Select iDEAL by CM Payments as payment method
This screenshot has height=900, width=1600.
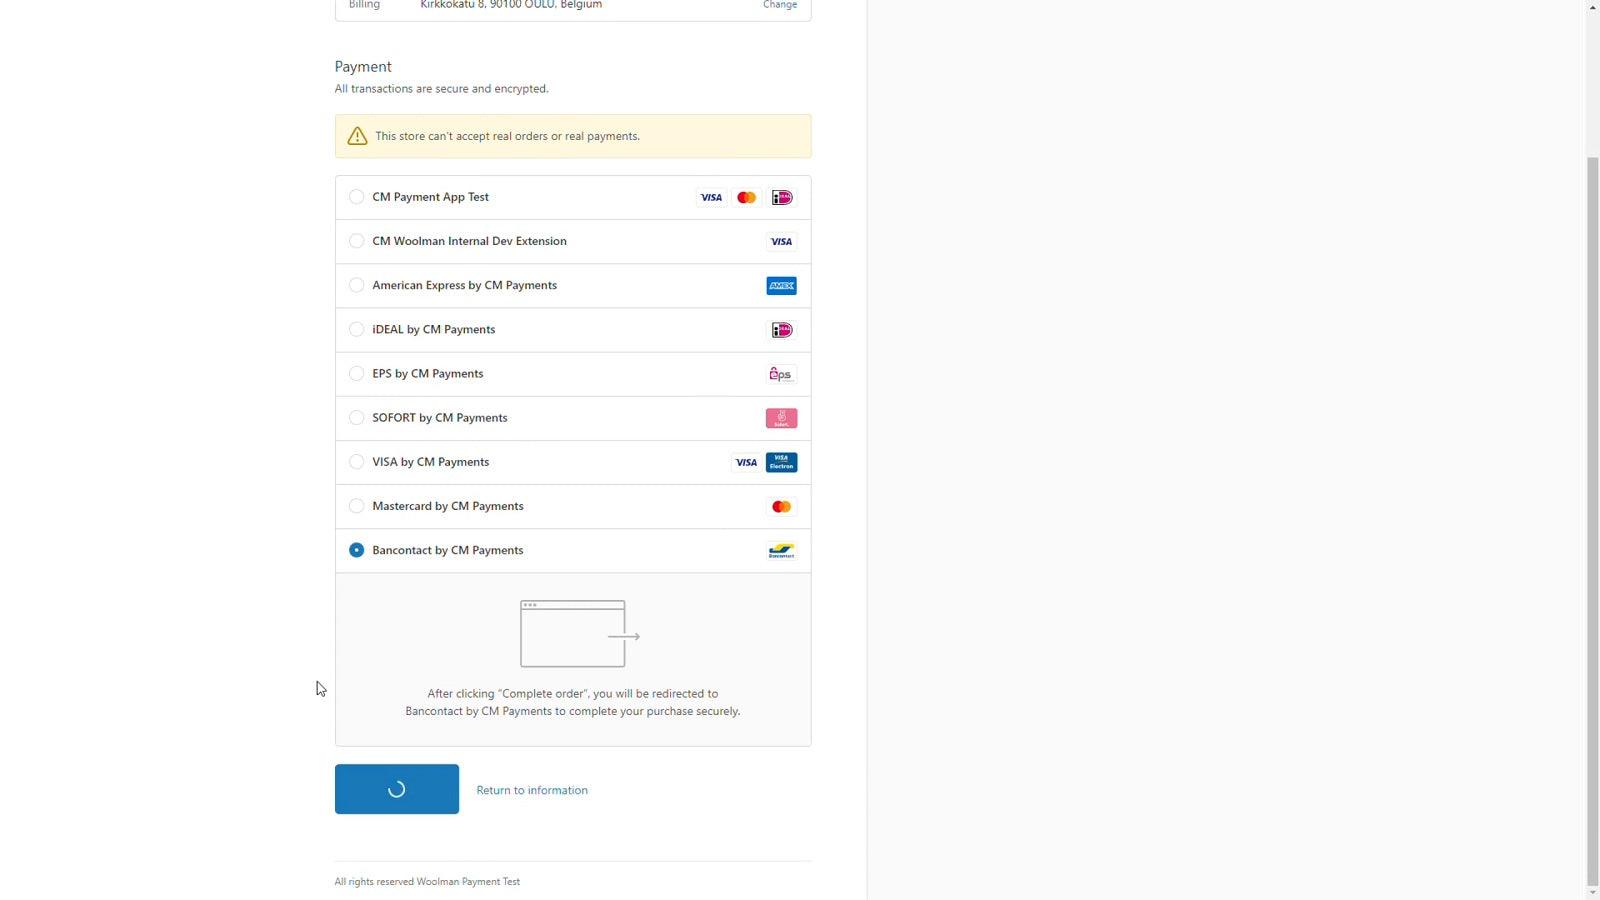(357, 329)
